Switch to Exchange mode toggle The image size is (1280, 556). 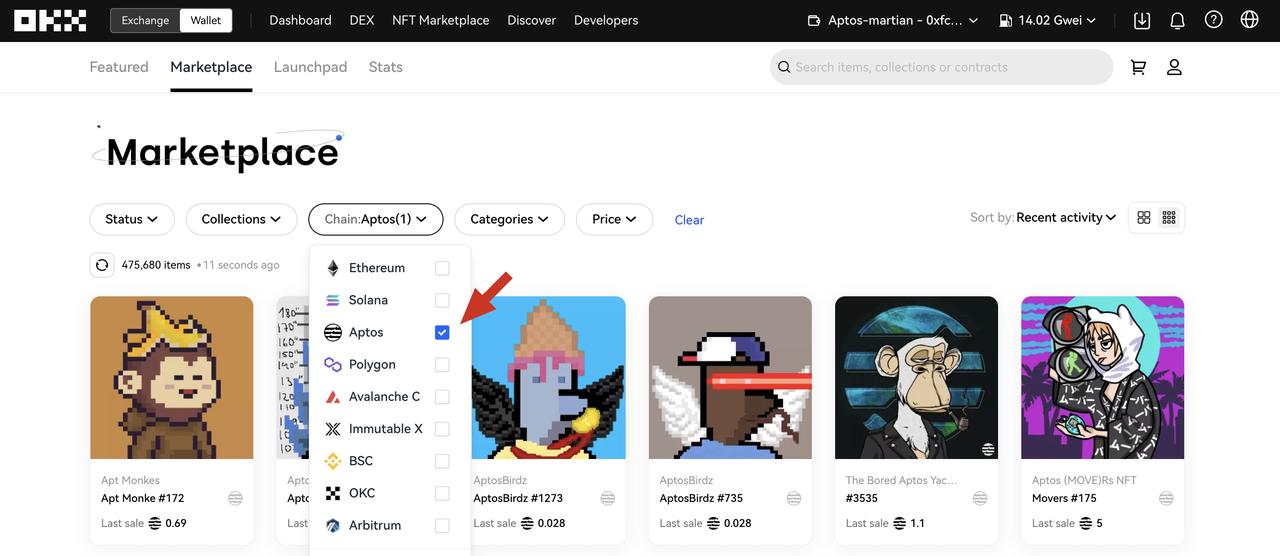145,20
